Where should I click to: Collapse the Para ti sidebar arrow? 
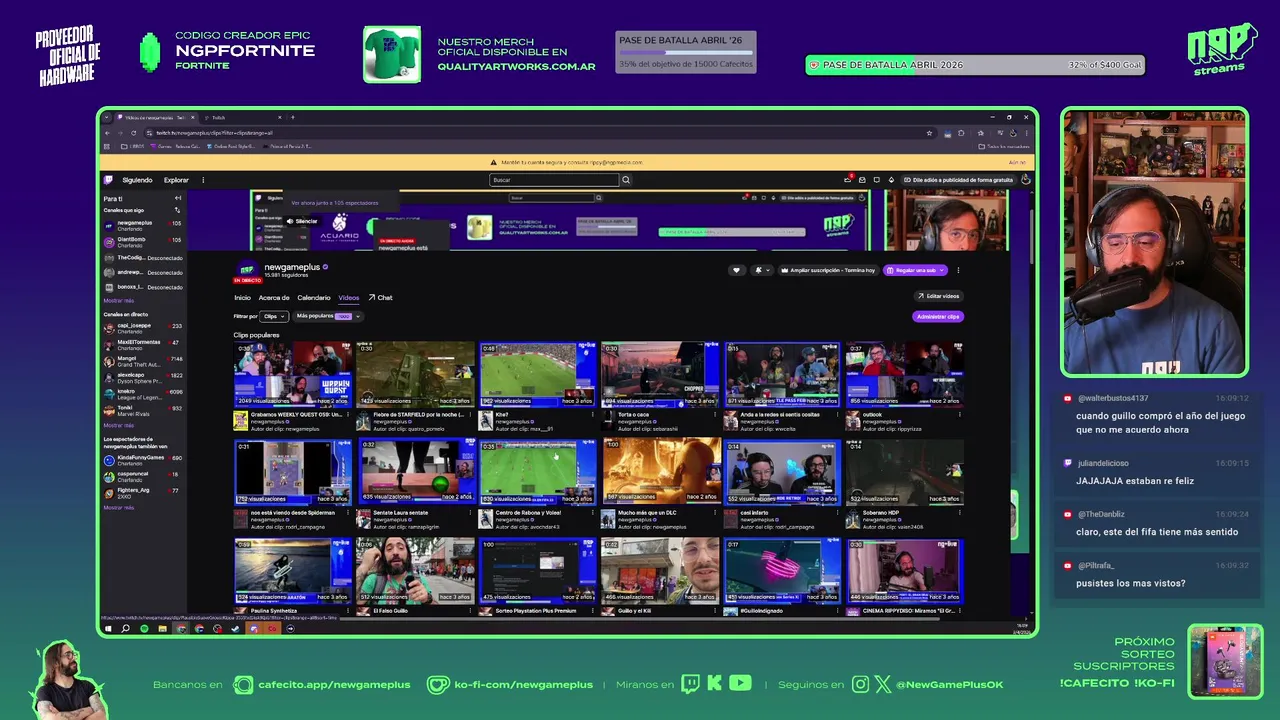pos(178,198)
